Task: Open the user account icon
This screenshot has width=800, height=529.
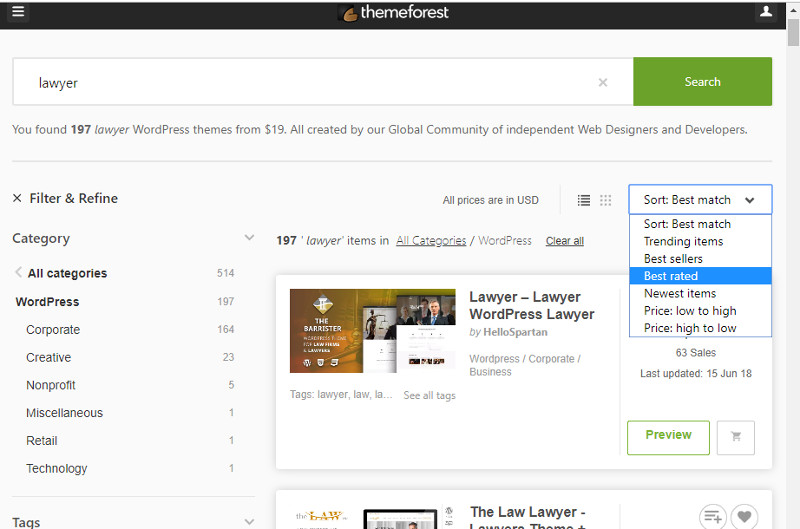Action: pos(766,11)
